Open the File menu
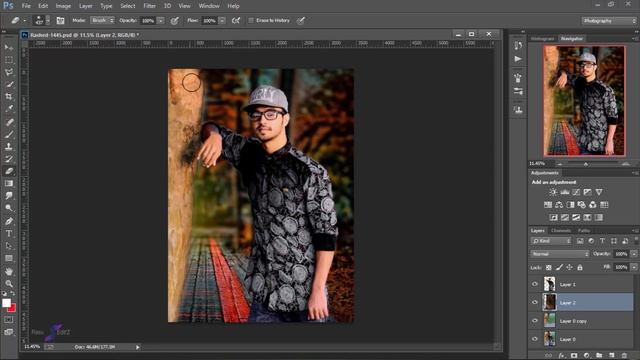Screen dimensions: 640x360 (26, 6)
